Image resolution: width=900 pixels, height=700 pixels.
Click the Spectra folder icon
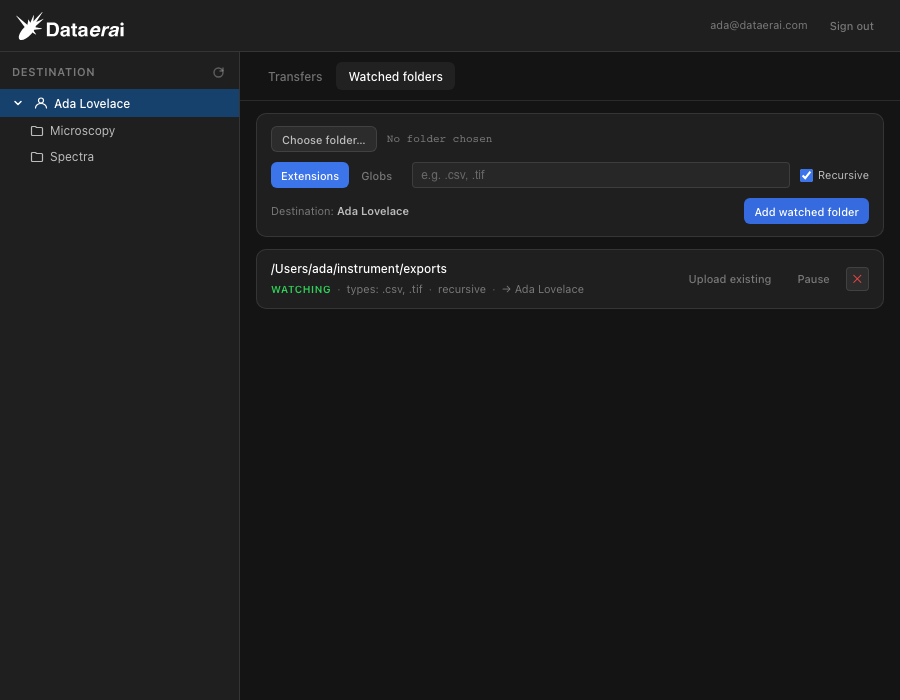pyautogui.click(x=37, y=157)
